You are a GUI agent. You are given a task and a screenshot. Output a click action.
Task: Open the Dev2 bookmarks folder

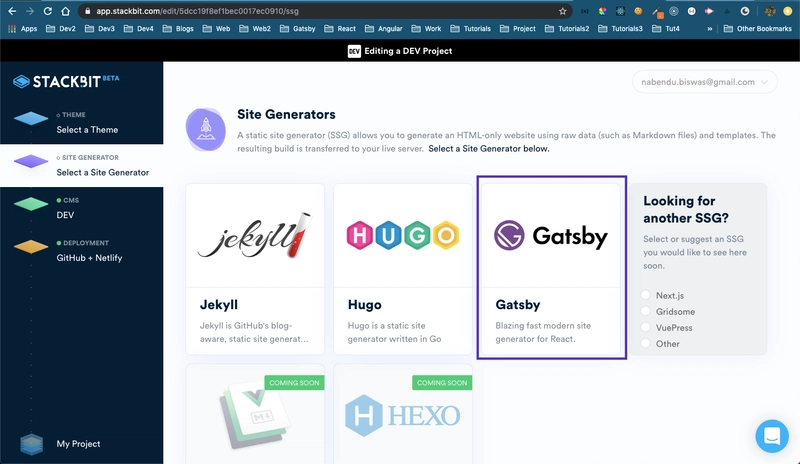click(61, 29)
